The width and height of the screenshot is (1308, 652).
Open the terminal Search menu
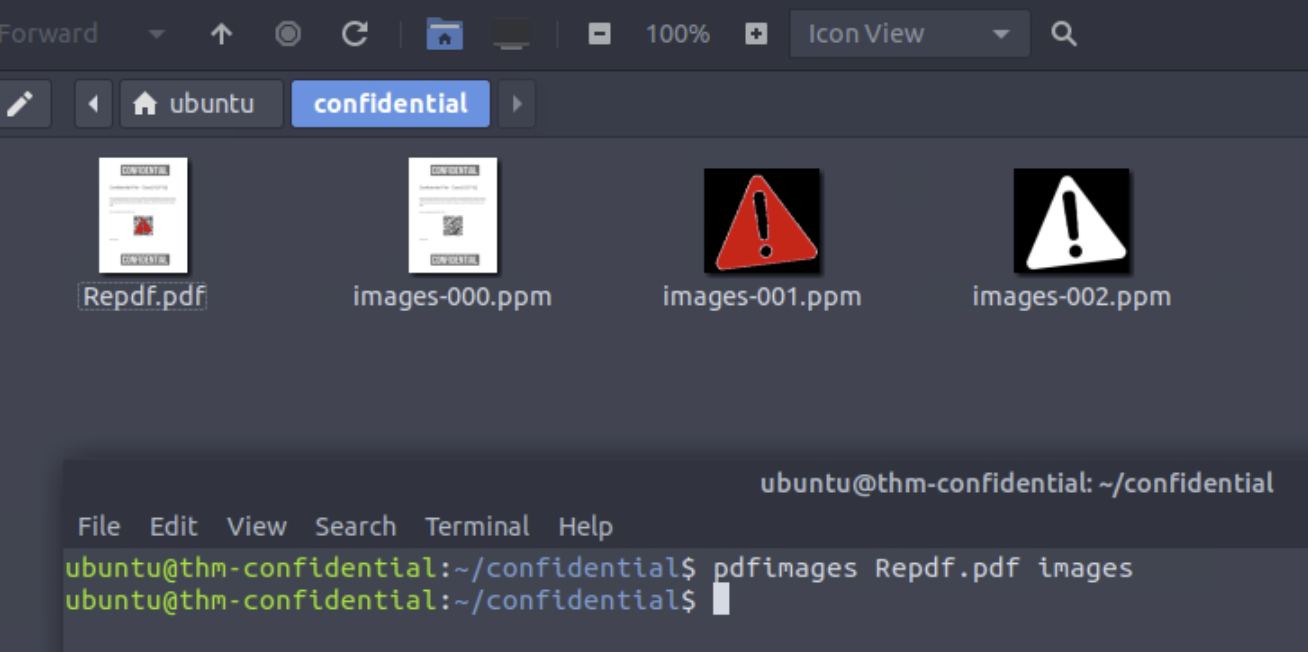[355, 527]
